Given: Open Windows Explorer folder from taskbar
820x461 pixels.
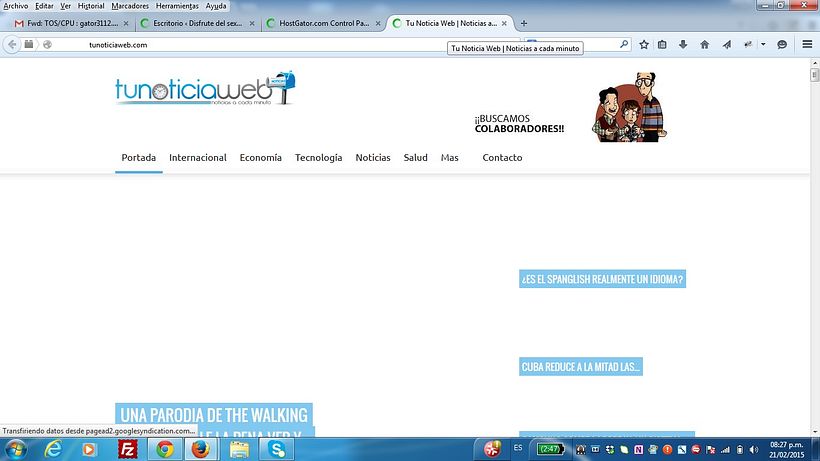Looking at the screenshot, I should pyautogui.click(x=240, y=449).
